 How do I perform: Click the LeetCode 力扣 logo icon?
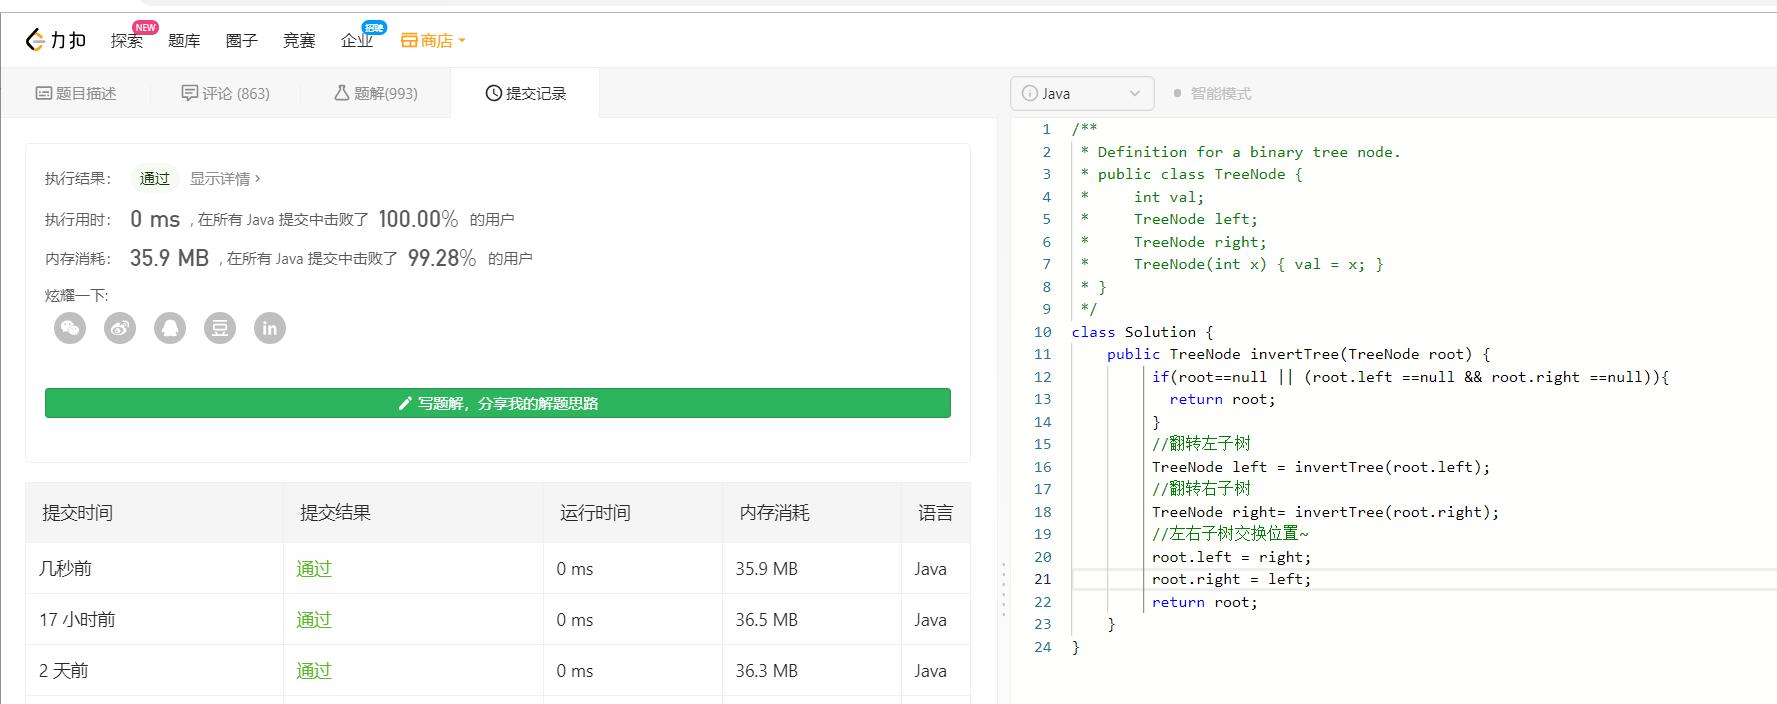[35, 40]
